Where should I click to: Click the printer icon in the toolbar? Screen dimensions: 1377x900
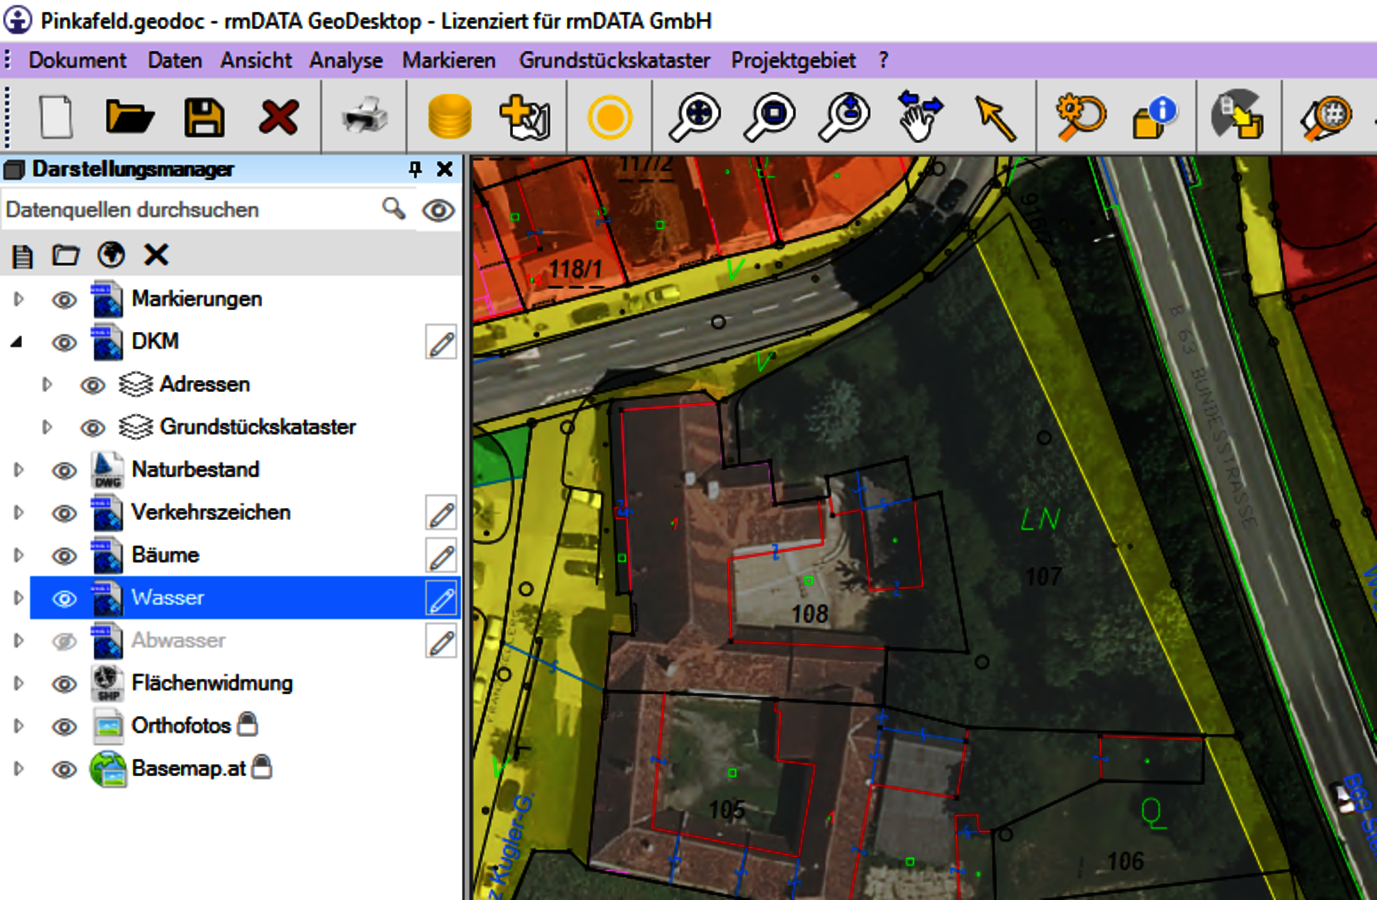[364, 117]
